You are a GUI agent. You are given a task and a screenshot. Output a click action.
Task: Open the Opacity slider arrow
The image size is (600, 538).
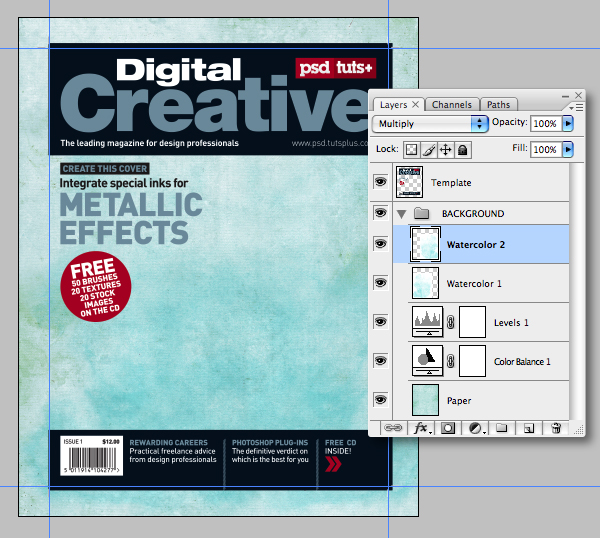[568, 124]
